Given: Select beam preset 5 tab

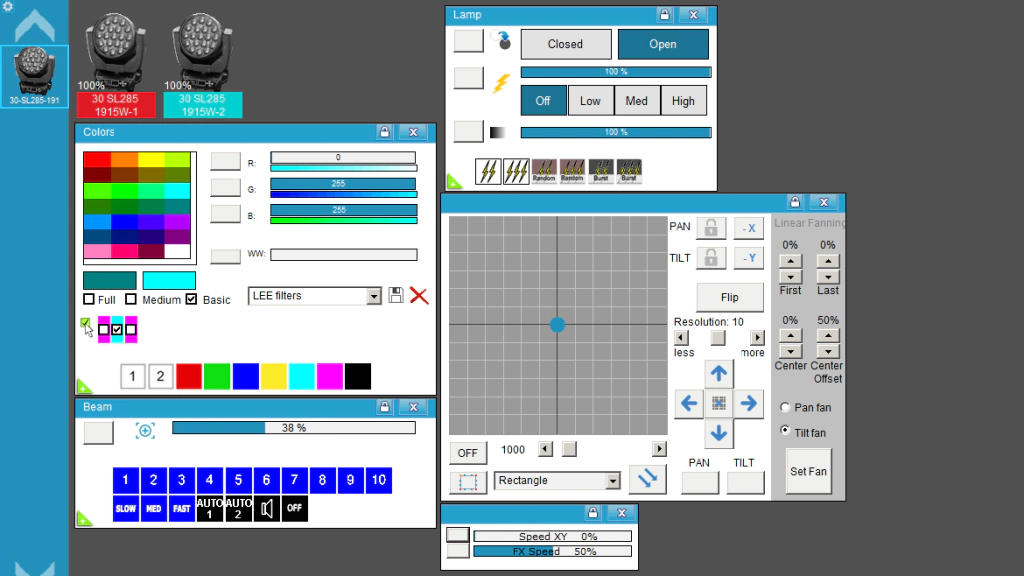Looking at the screenshot, I should point(238,480).
